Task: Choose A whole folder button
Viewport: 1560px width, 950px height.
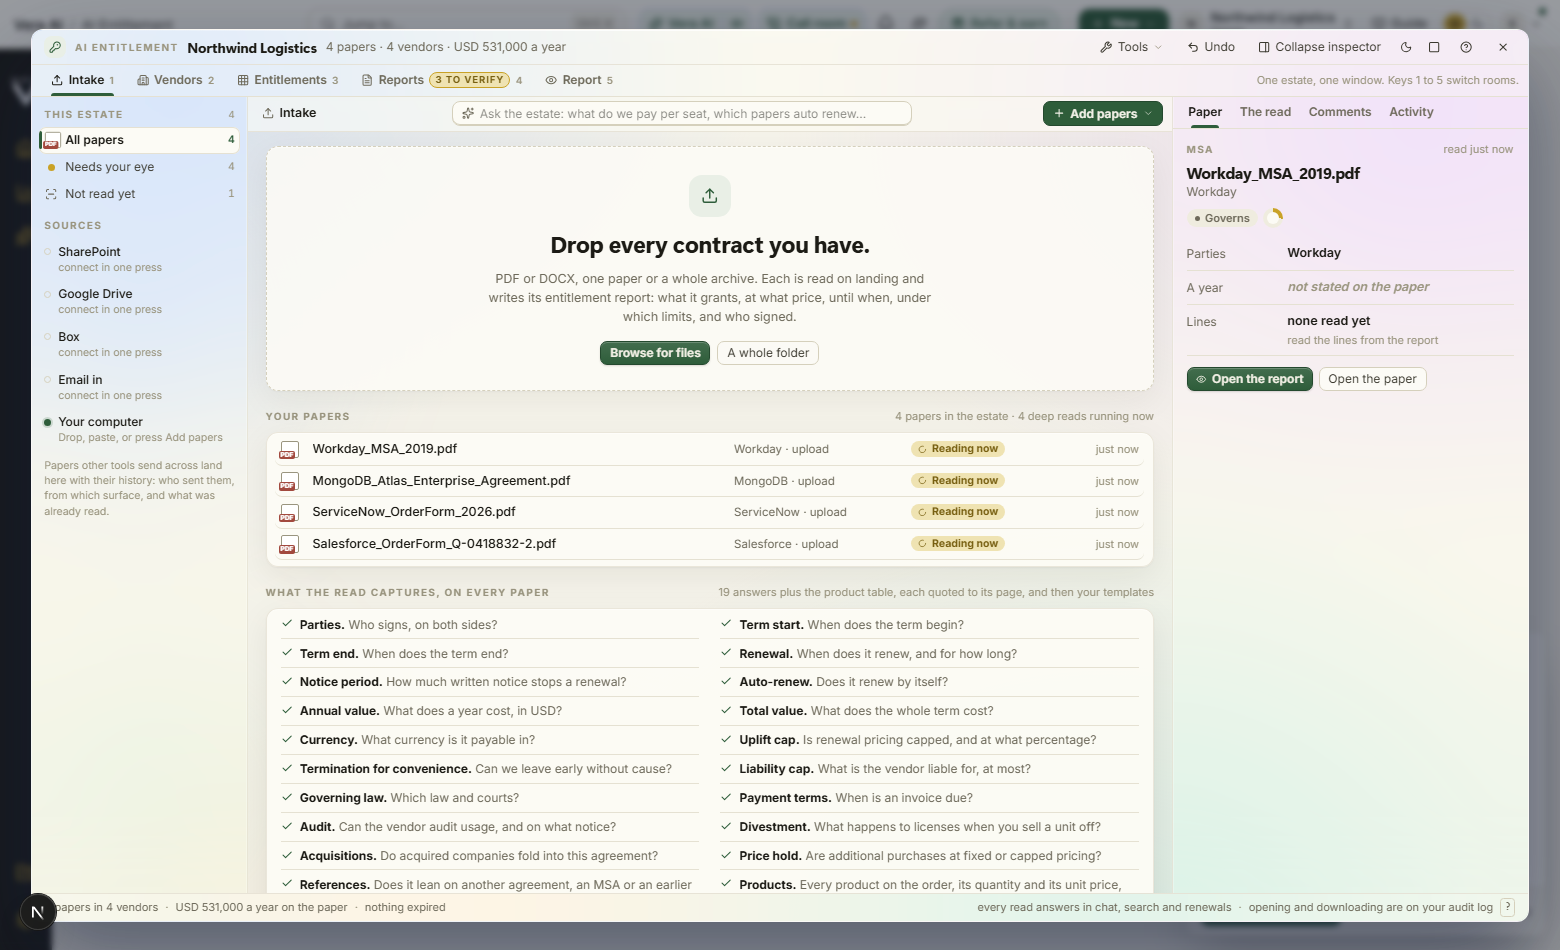Action: click(768, 353)
